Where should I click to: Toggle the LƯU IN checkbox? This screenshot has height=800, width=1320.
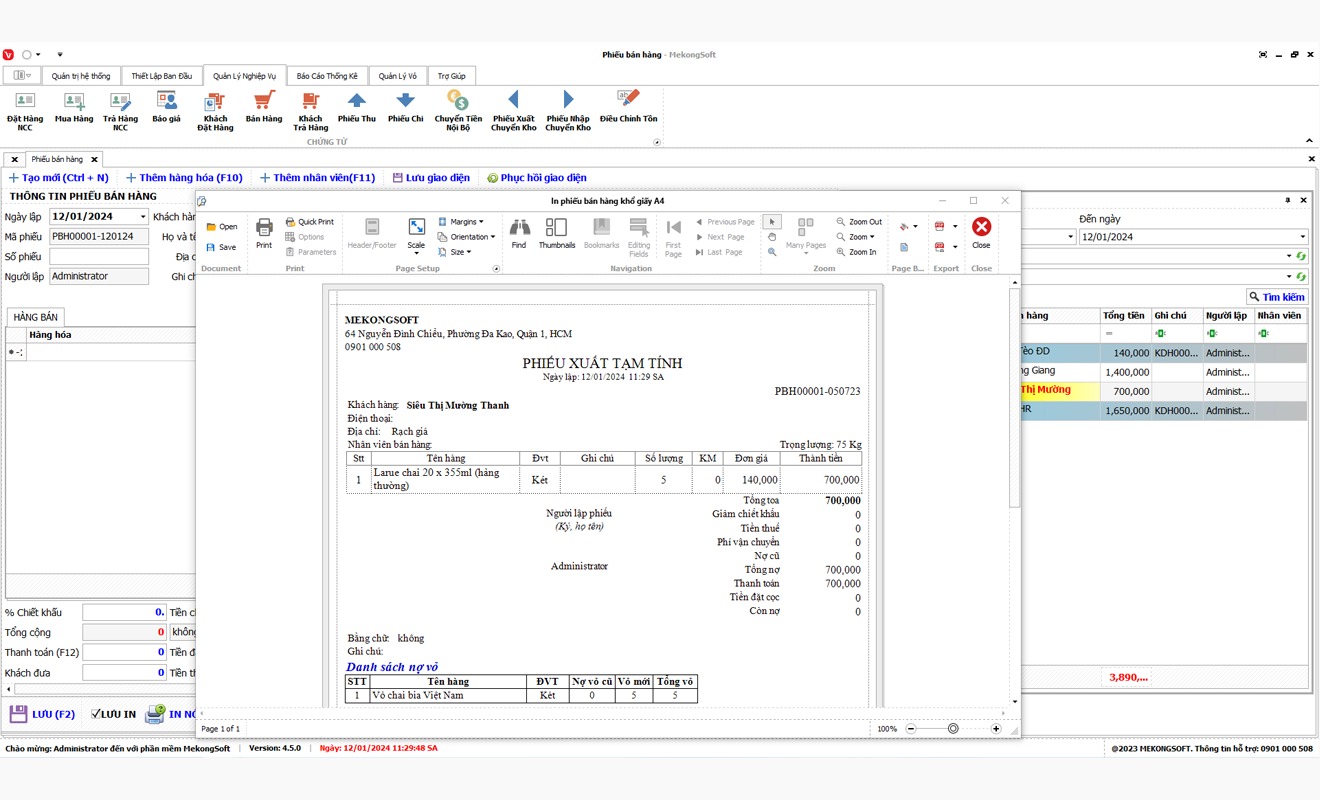pyautogui.click(x=97, y=714)
